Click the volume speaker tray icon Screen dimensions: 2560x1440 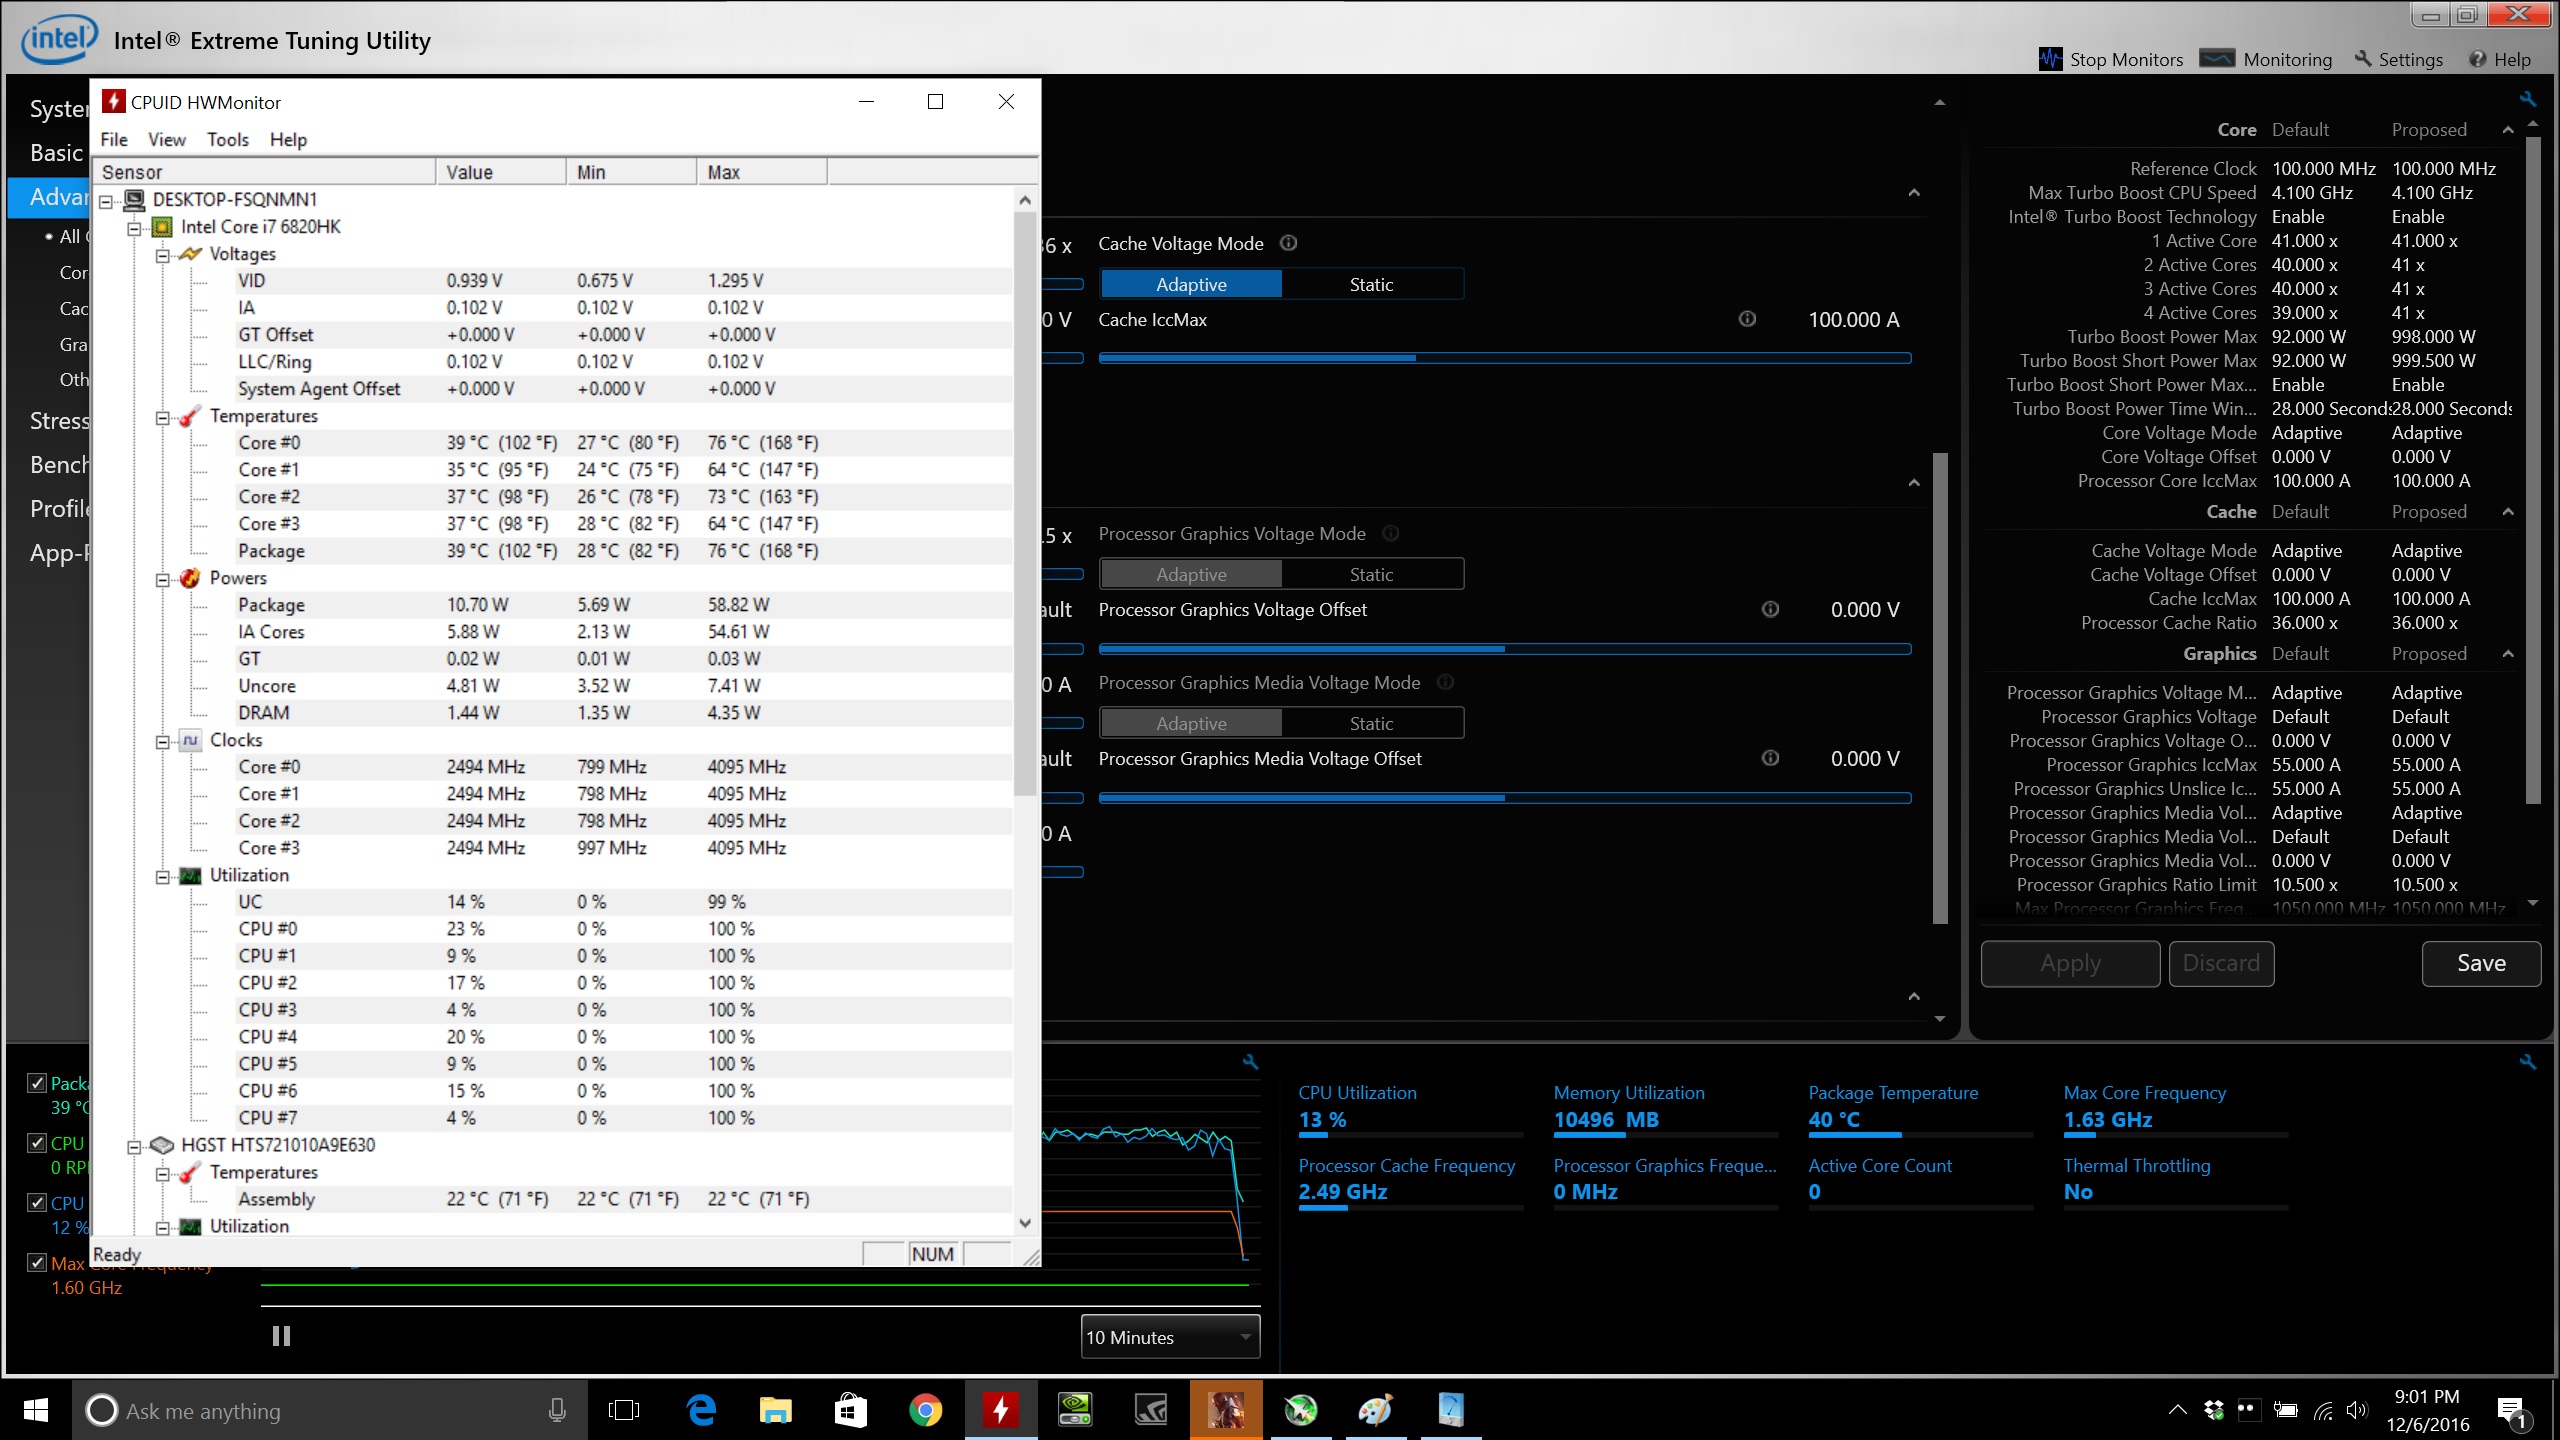(2356, 1411)
